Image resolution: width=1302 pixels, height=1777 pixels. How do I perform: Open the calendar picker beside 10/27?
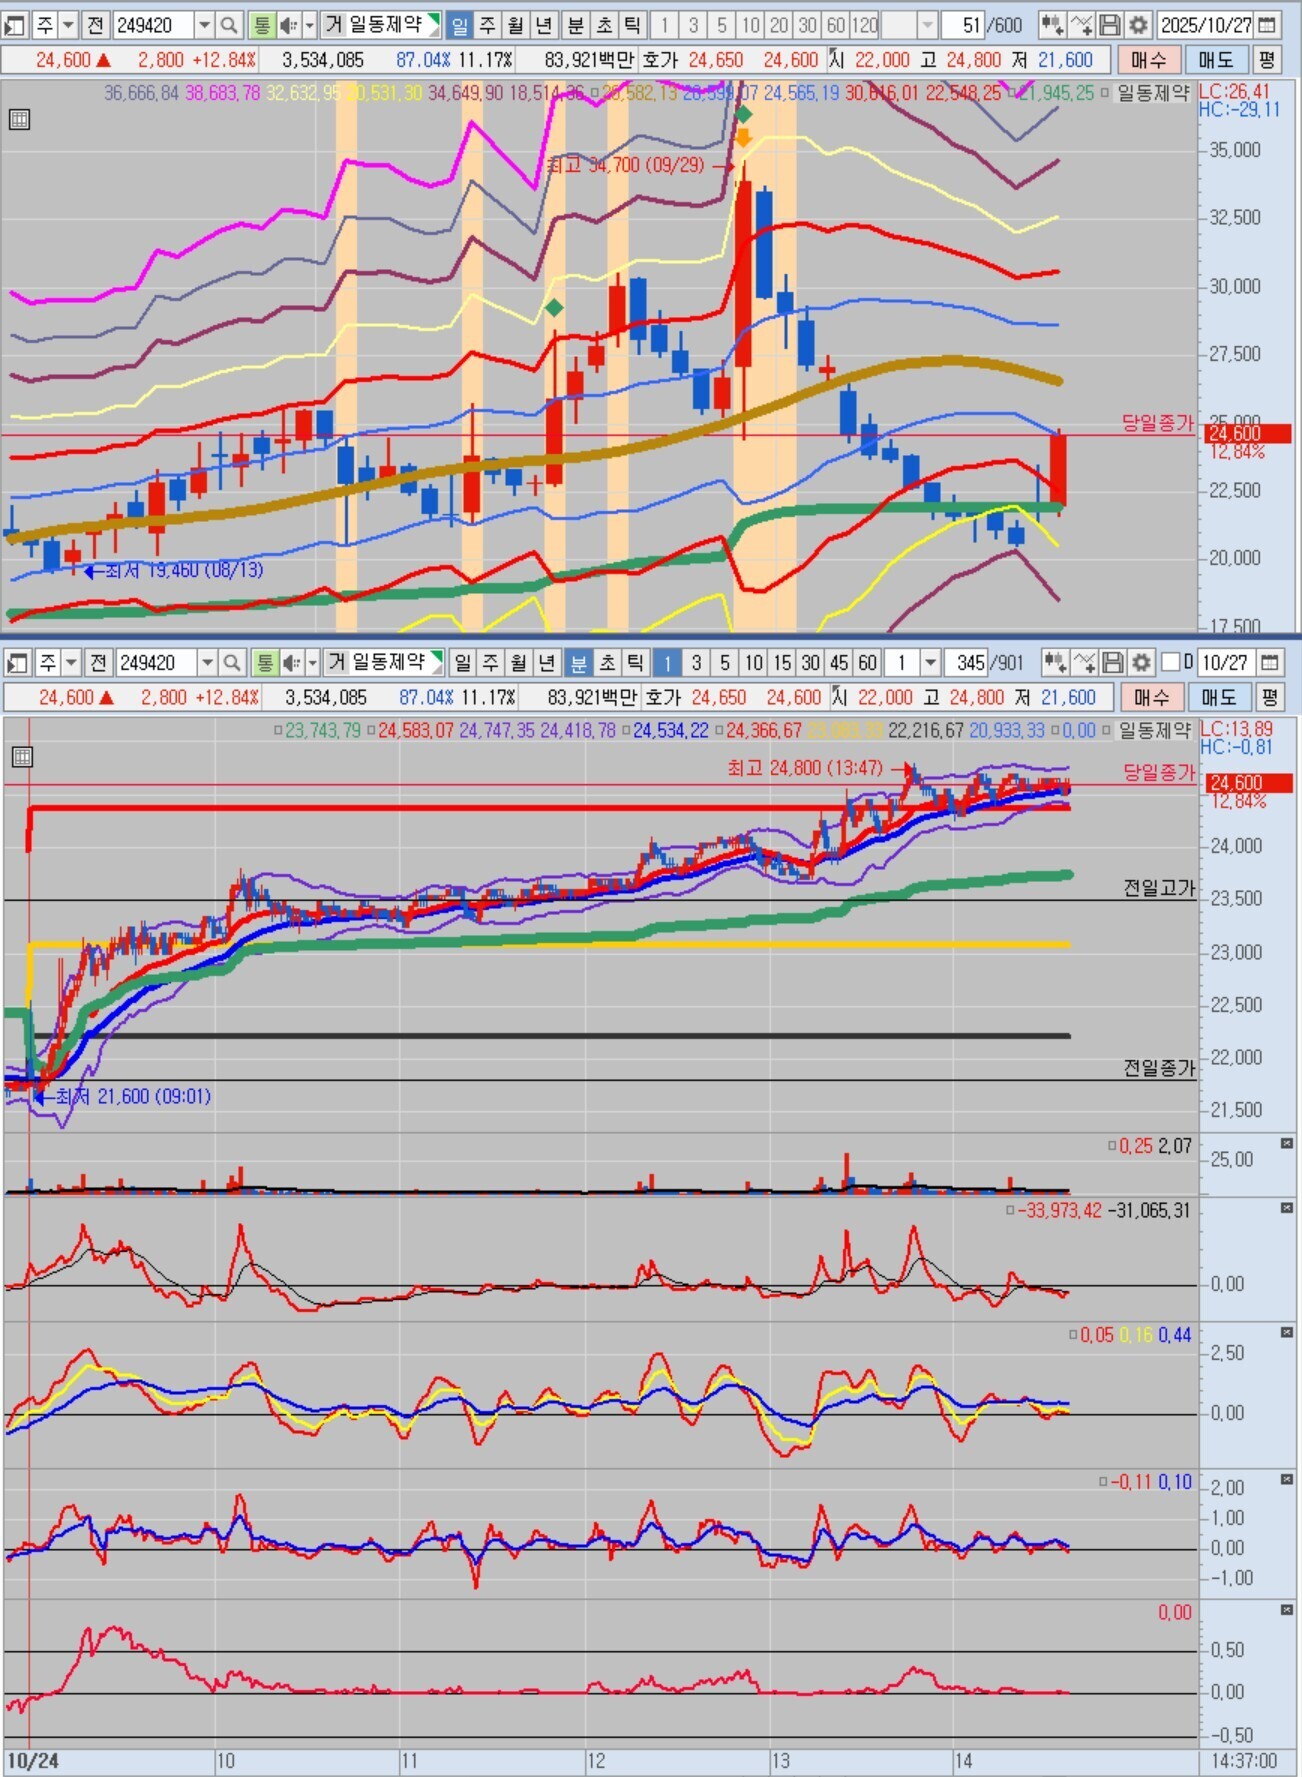click(1270, 662)
